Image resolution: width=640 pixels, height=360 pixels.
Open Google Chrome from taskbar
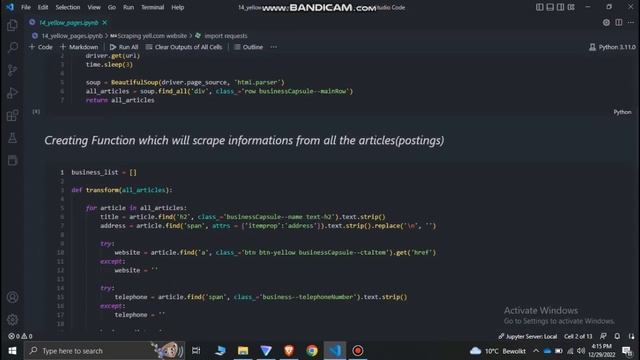[312, 351]
